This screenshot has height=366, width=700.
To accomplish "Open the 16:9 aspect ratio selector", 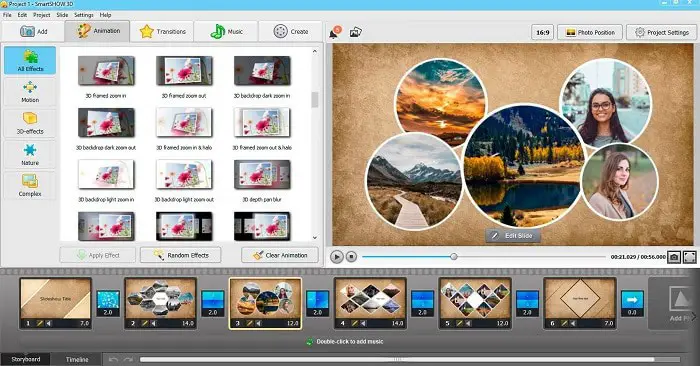I will (x=542, y=33).
